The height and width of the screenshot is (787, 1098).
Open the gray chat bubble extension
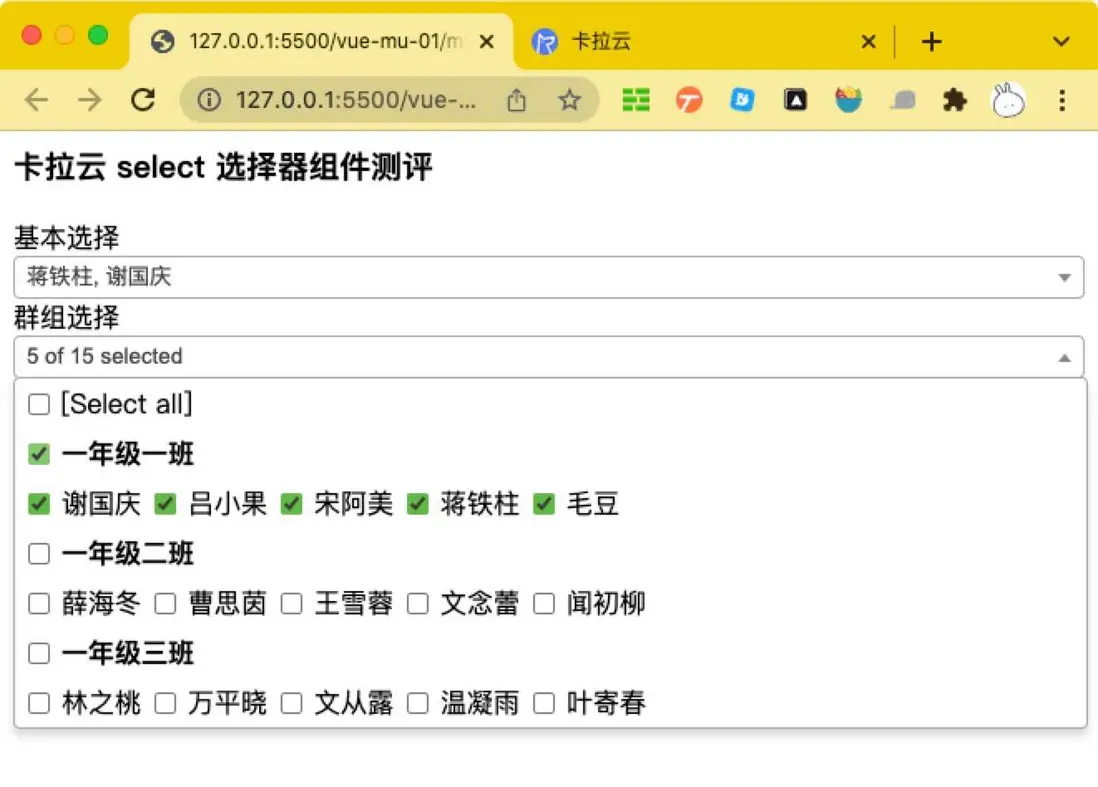902,100
